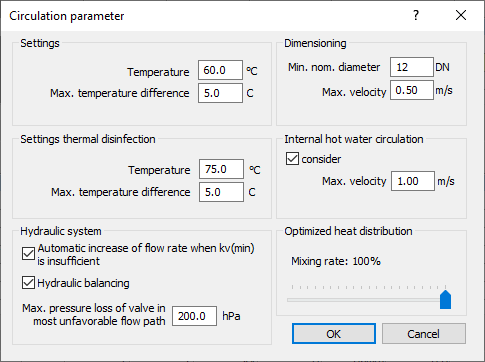Image resolution: width=485 pixels, height=362 pixels.
Task: Close the Circulation parameter dialog
Action: (461, 15)
